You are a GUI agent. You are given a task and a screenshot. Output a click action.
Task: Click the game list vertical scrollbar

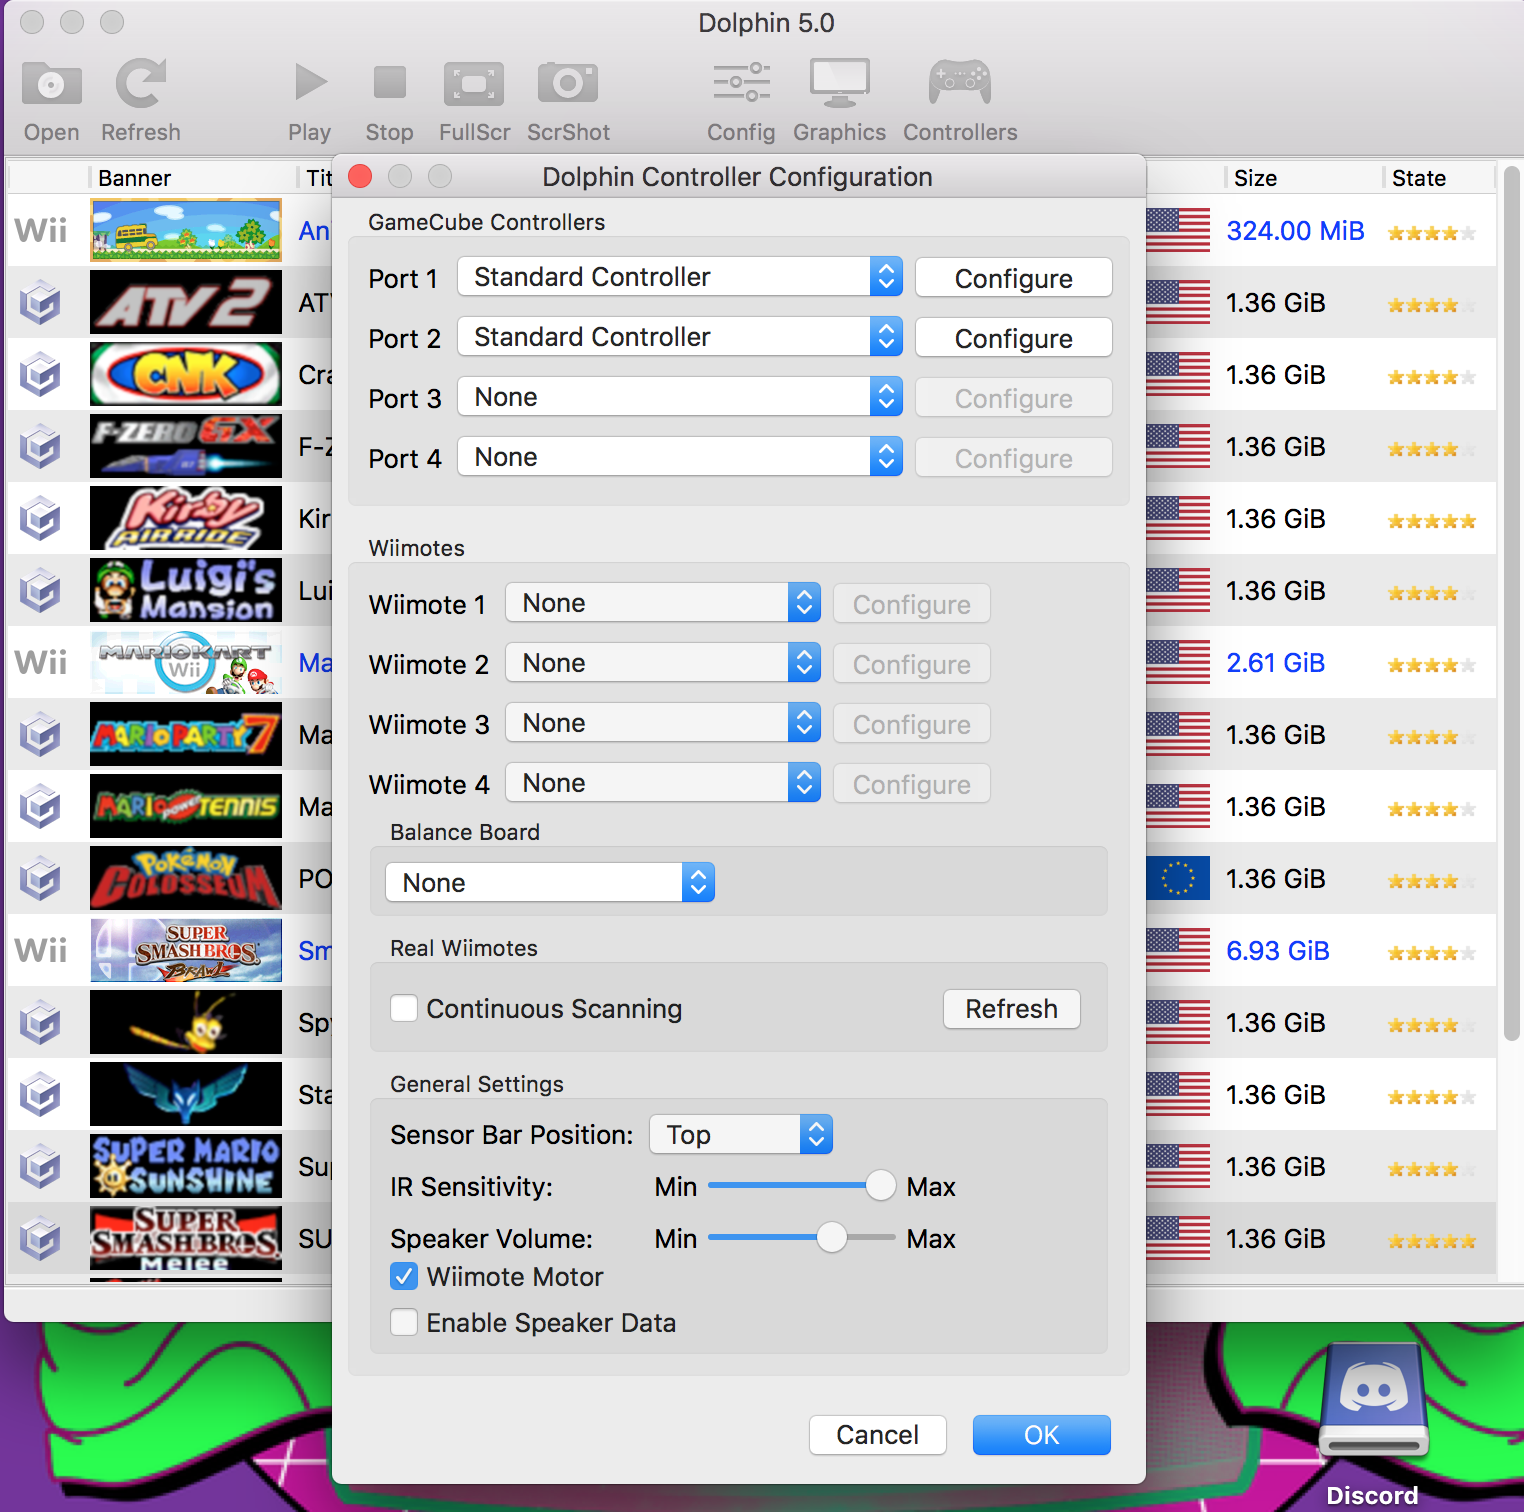[x=1511, y=605]
